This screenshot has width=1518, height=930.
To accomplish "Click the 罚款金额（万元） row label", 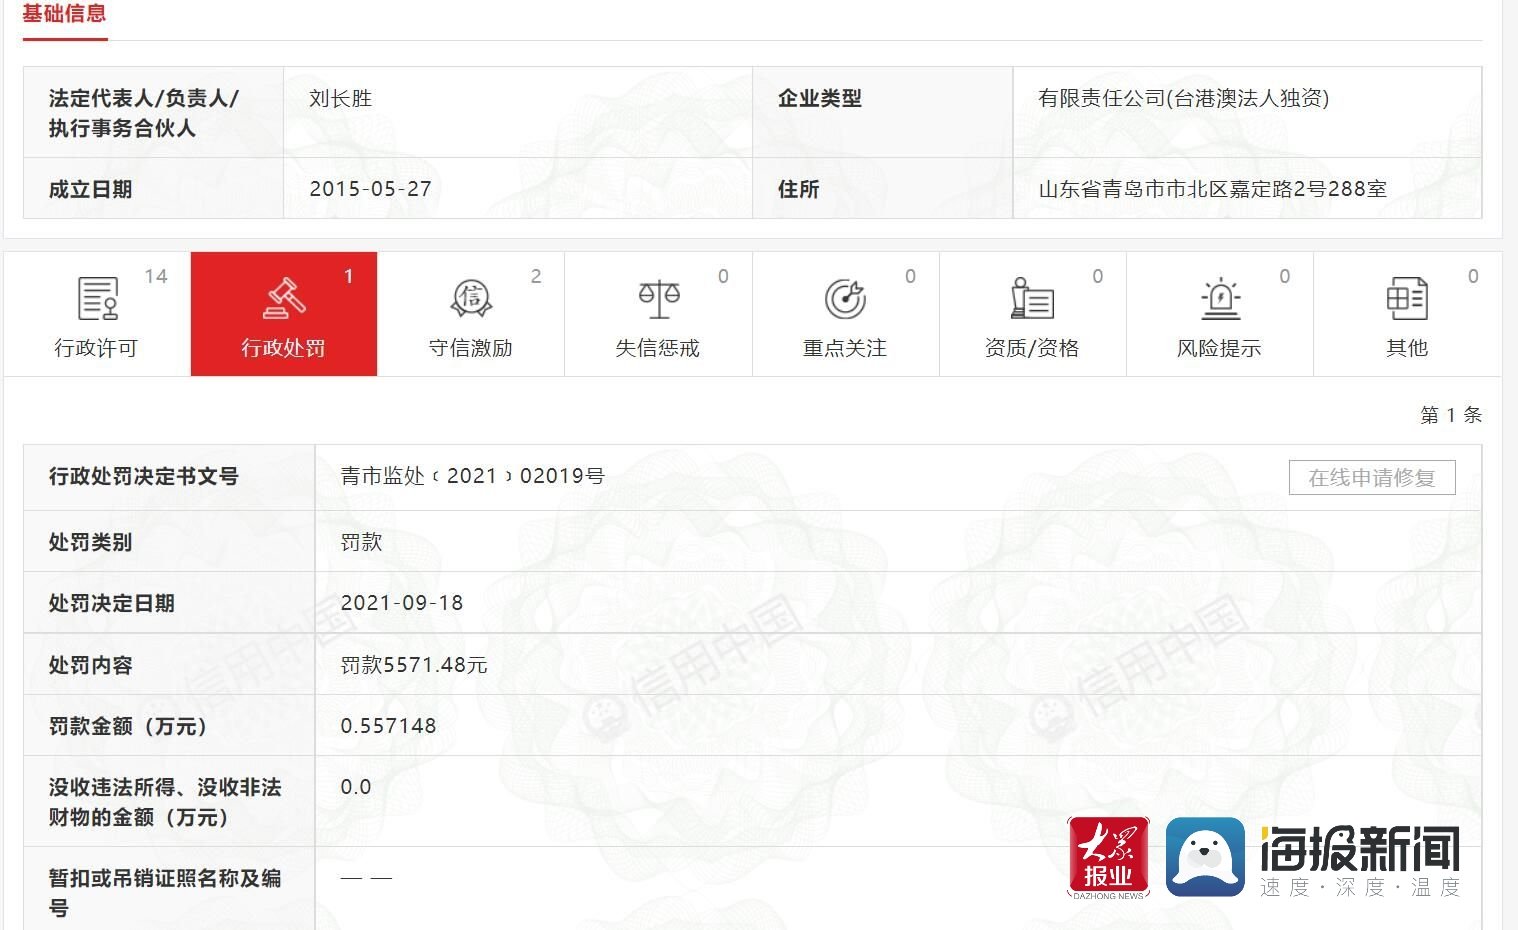I will click(x=128, y=726).
